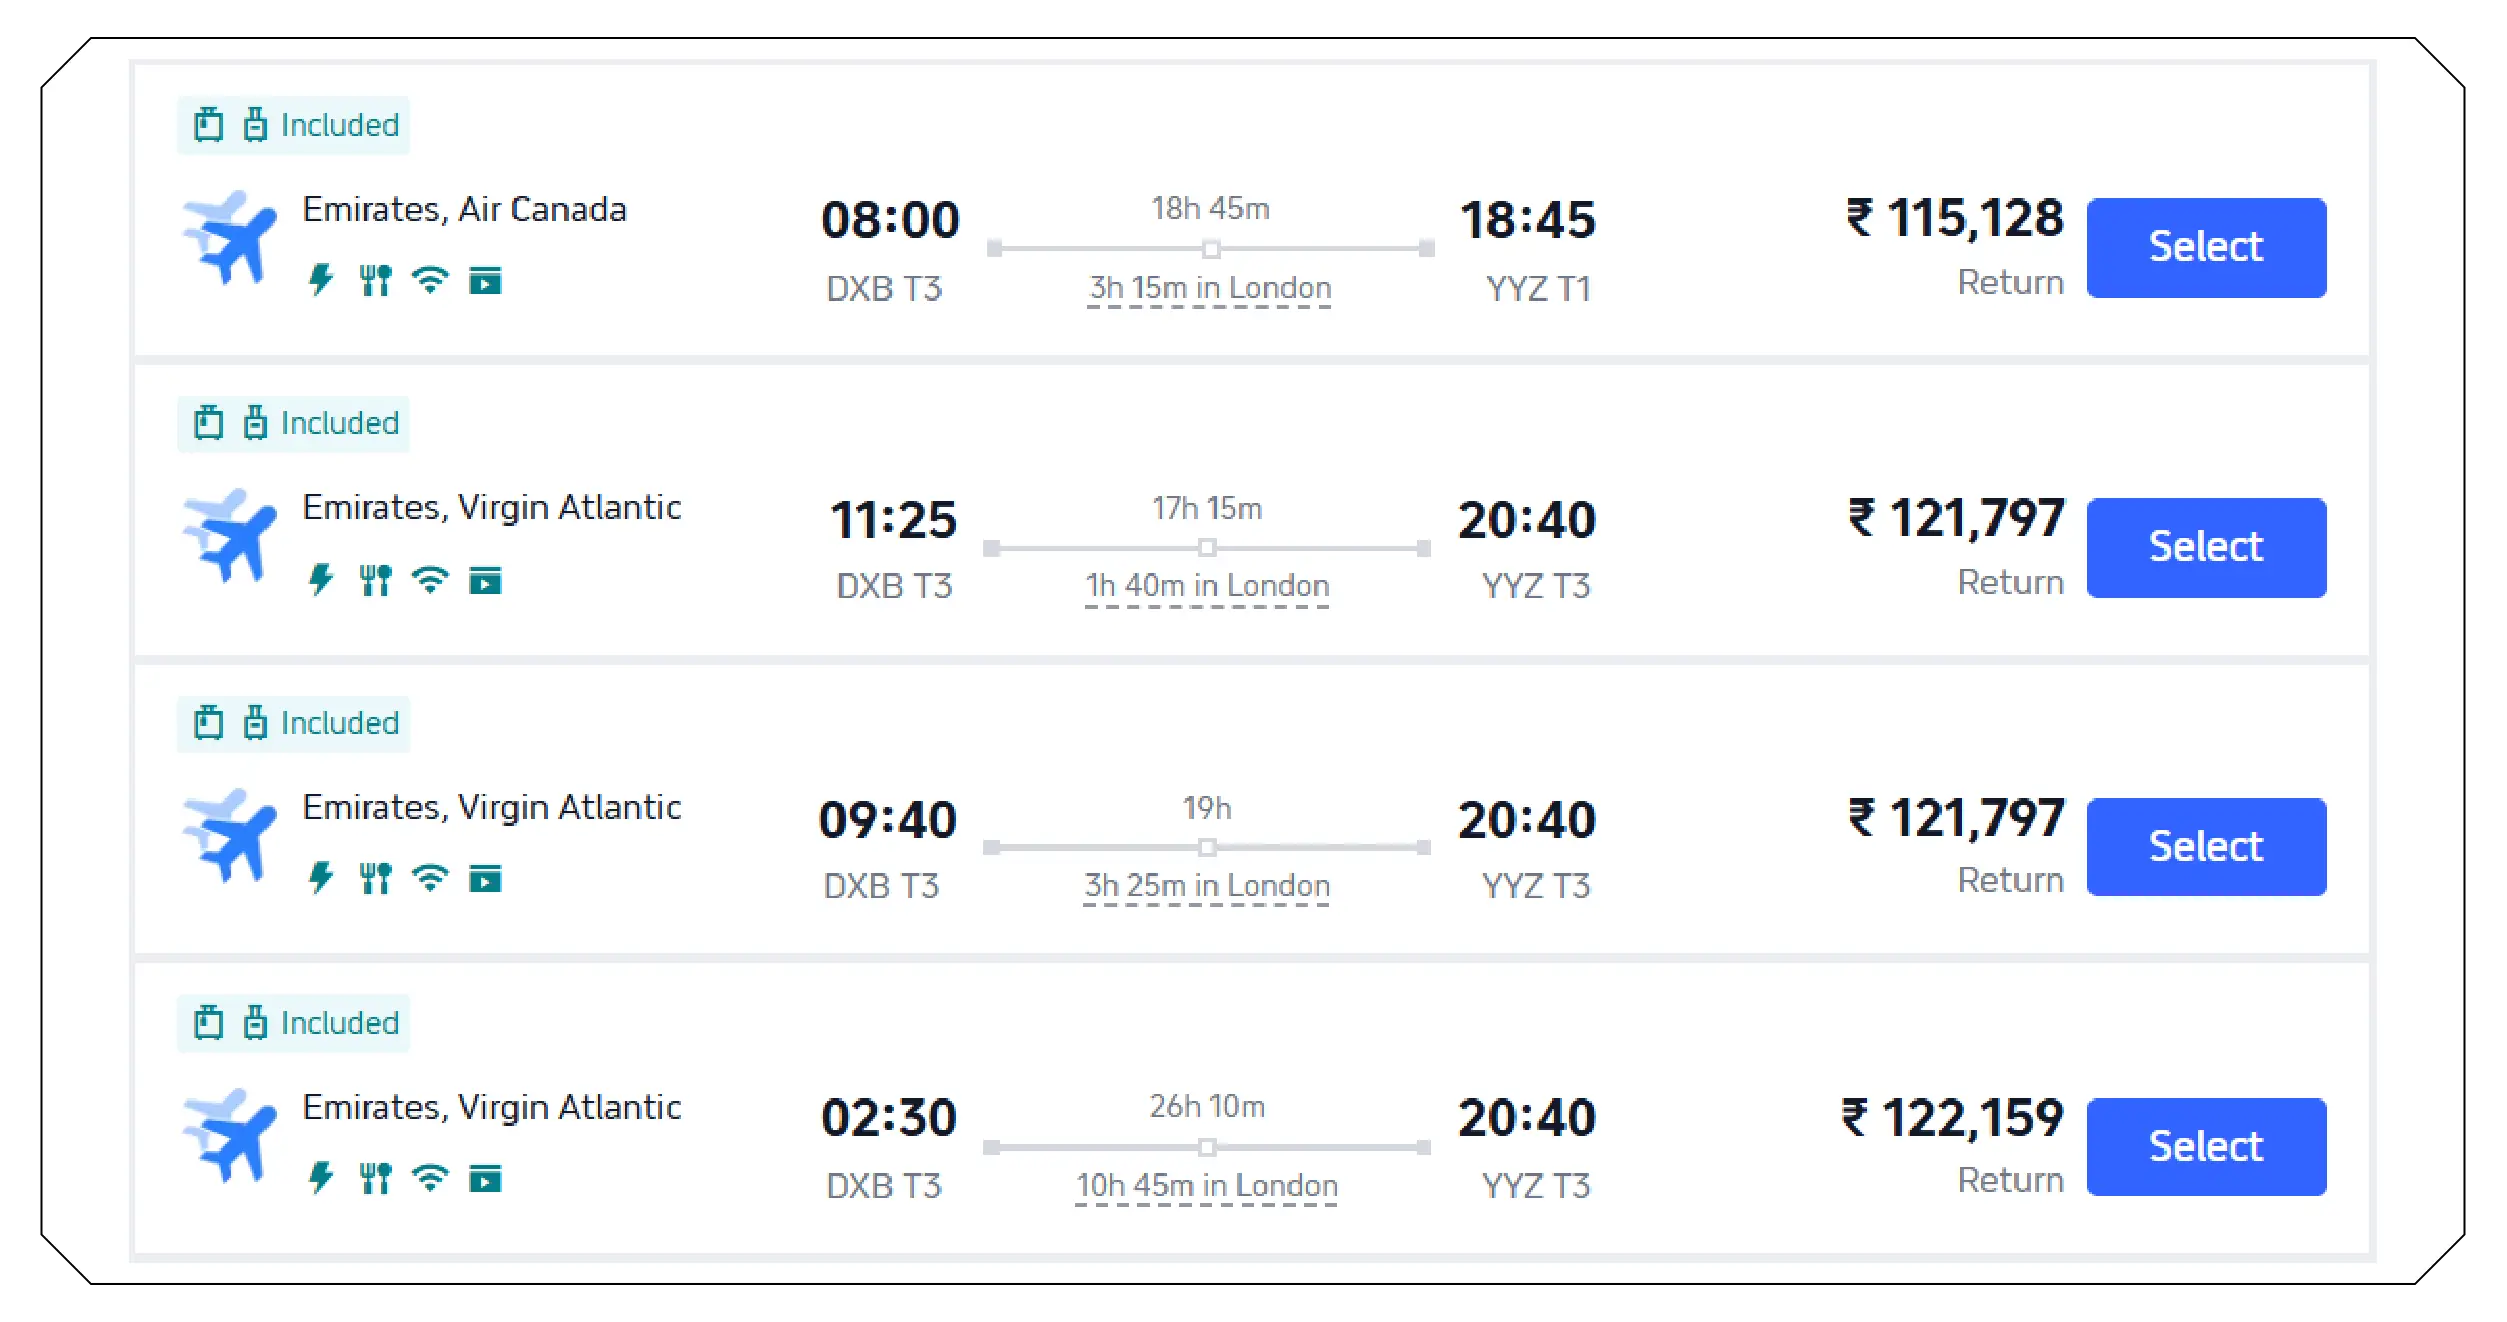Select the flight priced at ₹ 115,128
This screenshot has width=2507, height=1322.
[2206, 247]
